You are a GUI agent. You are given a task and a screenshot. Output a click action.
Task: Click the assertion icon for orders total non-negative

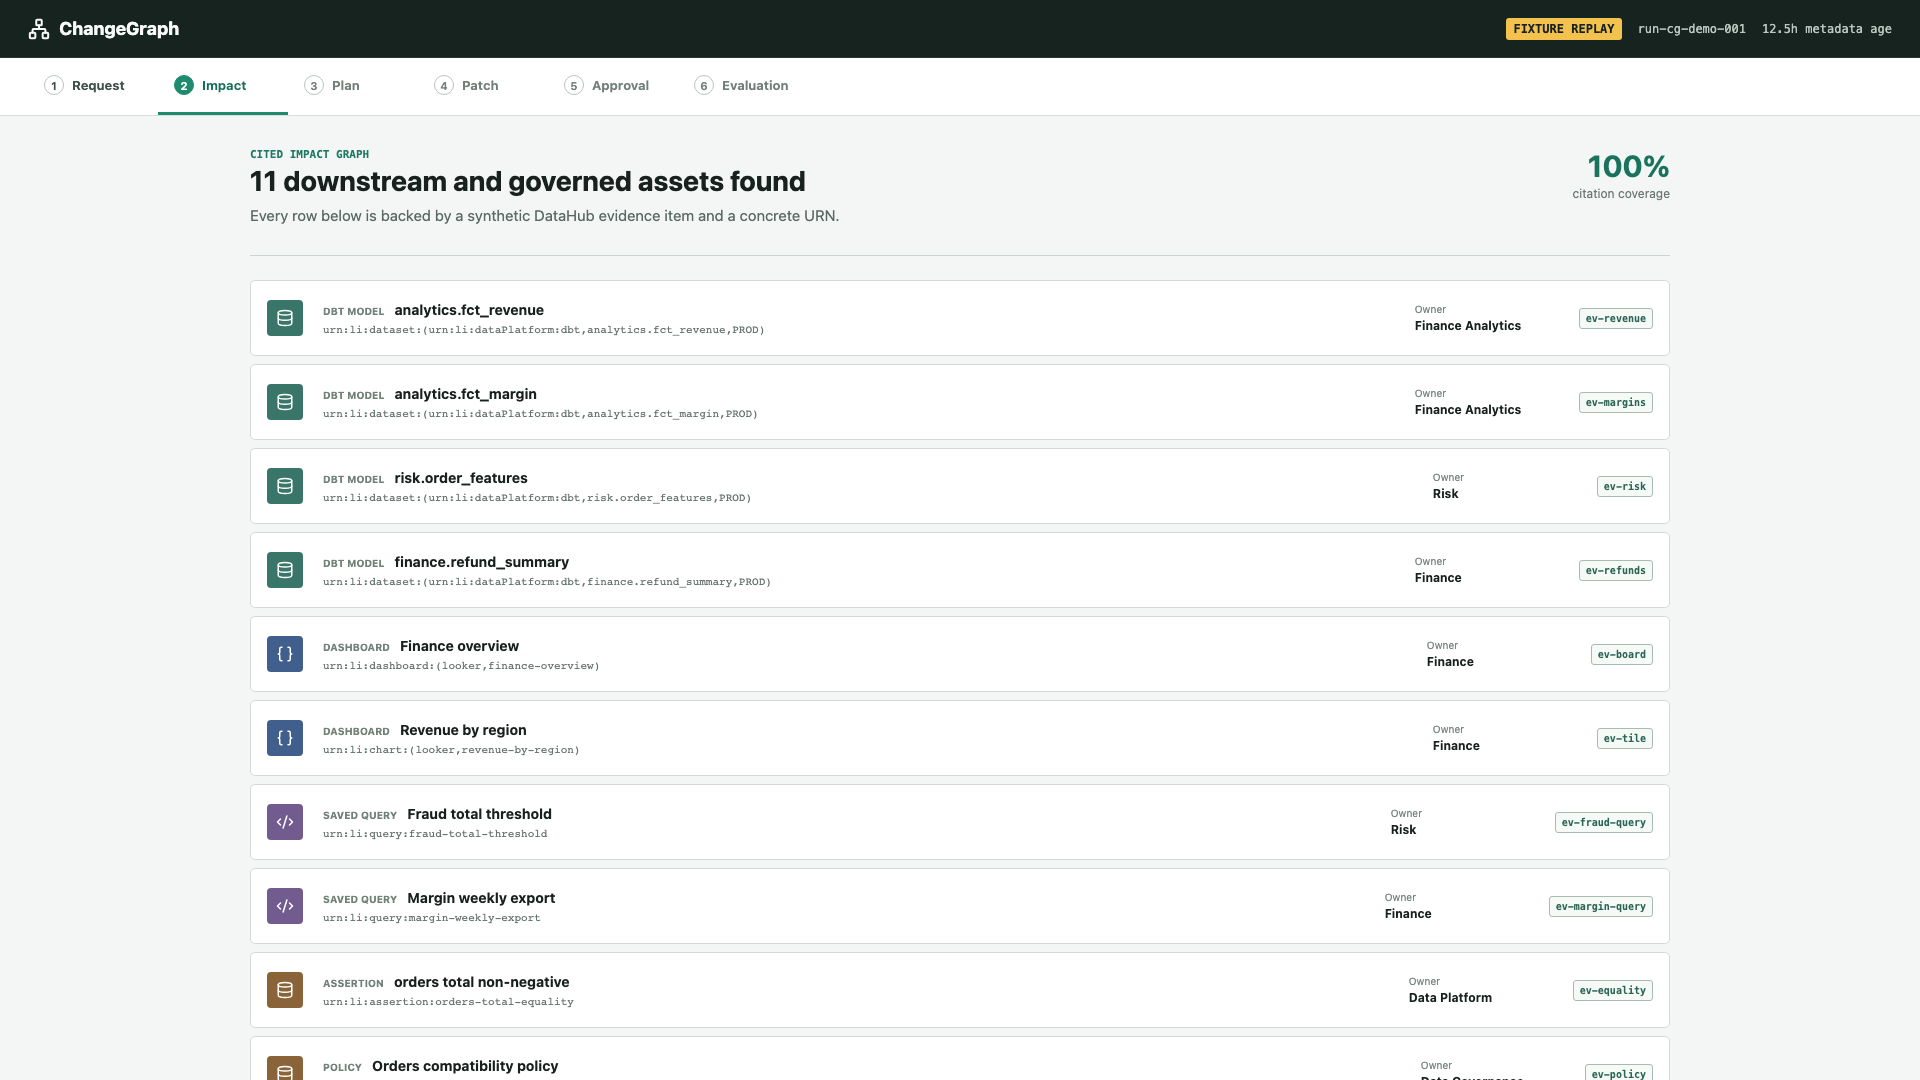(x=285, y=990)
